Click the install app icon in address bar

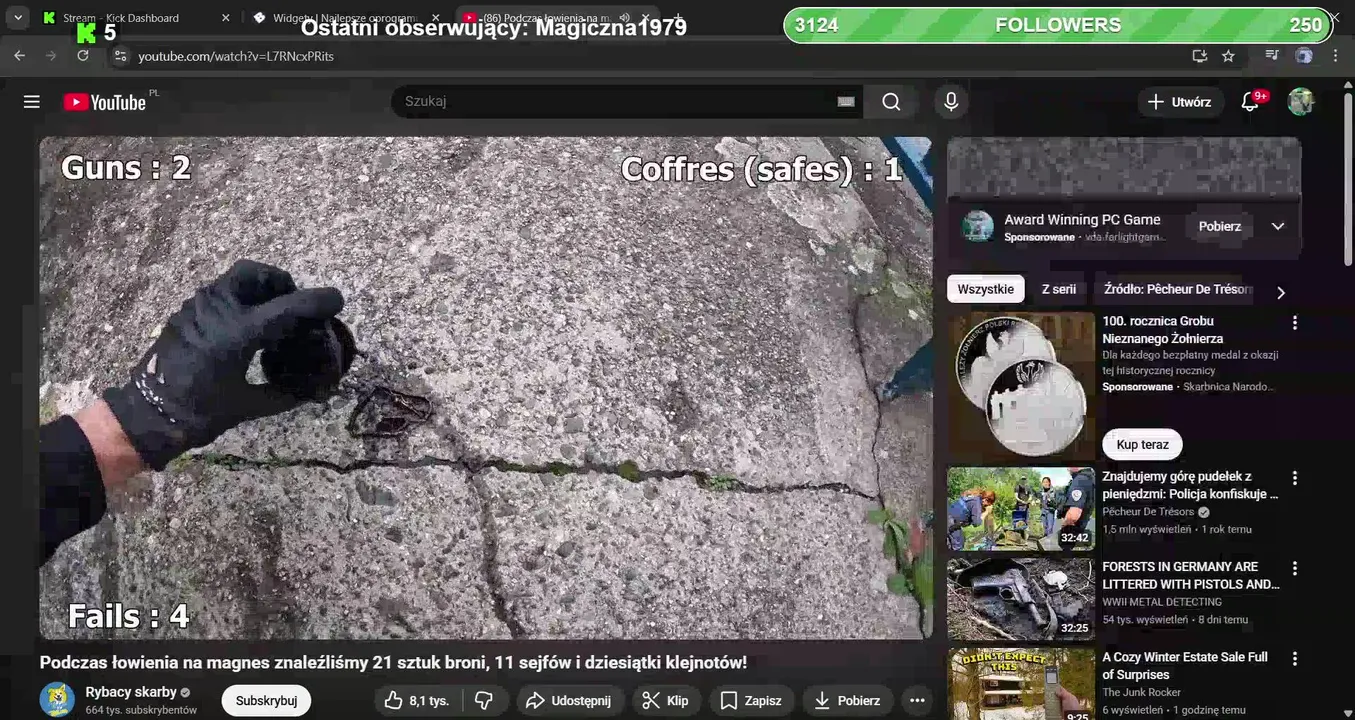pyautogui.click(x=1200, y=56)
